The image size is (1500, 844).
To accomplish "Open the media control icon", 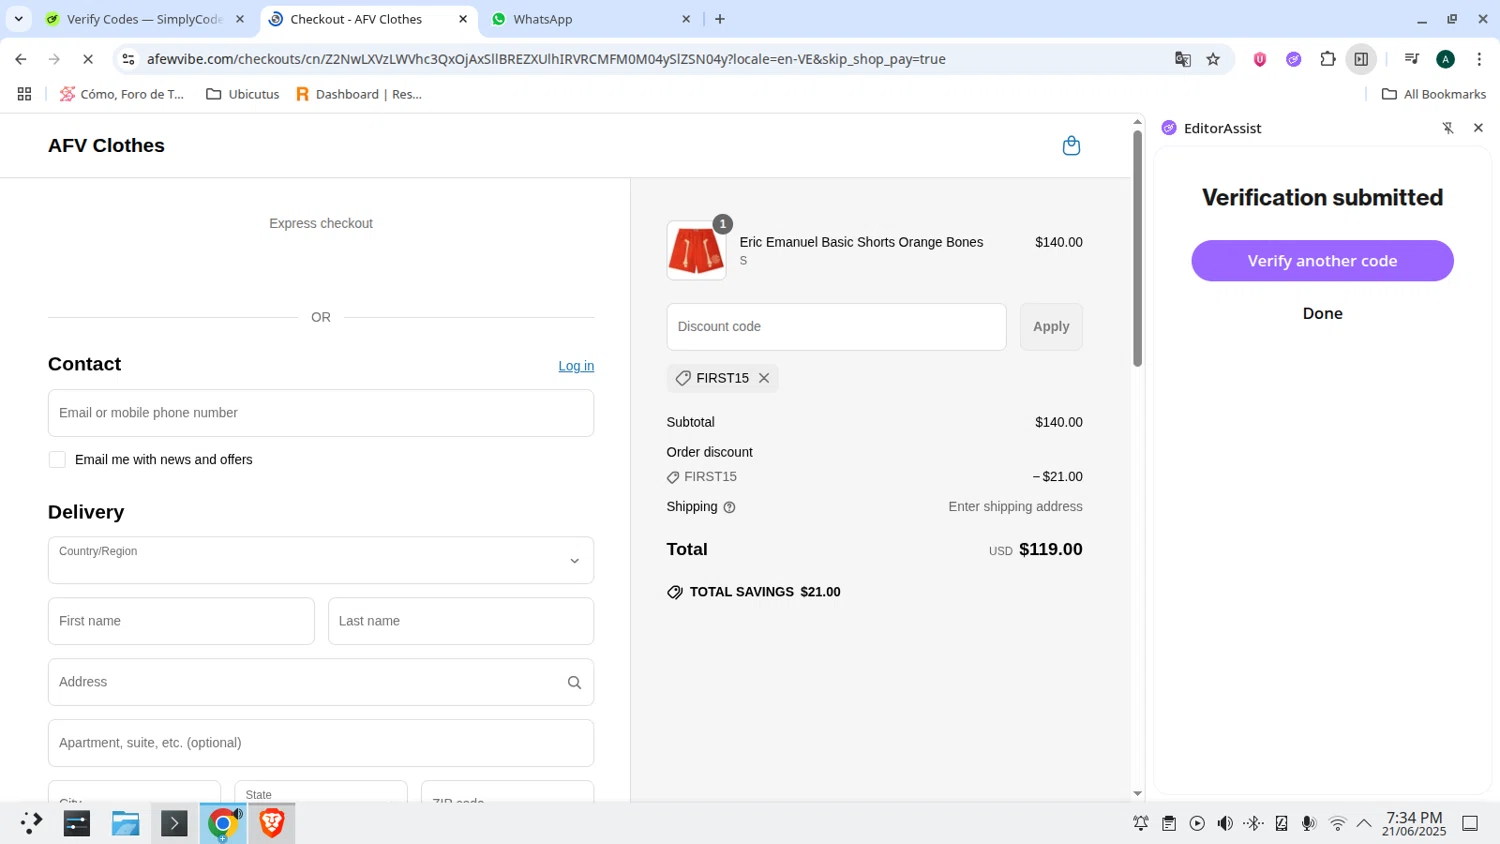I will [x=1411, y=59].
